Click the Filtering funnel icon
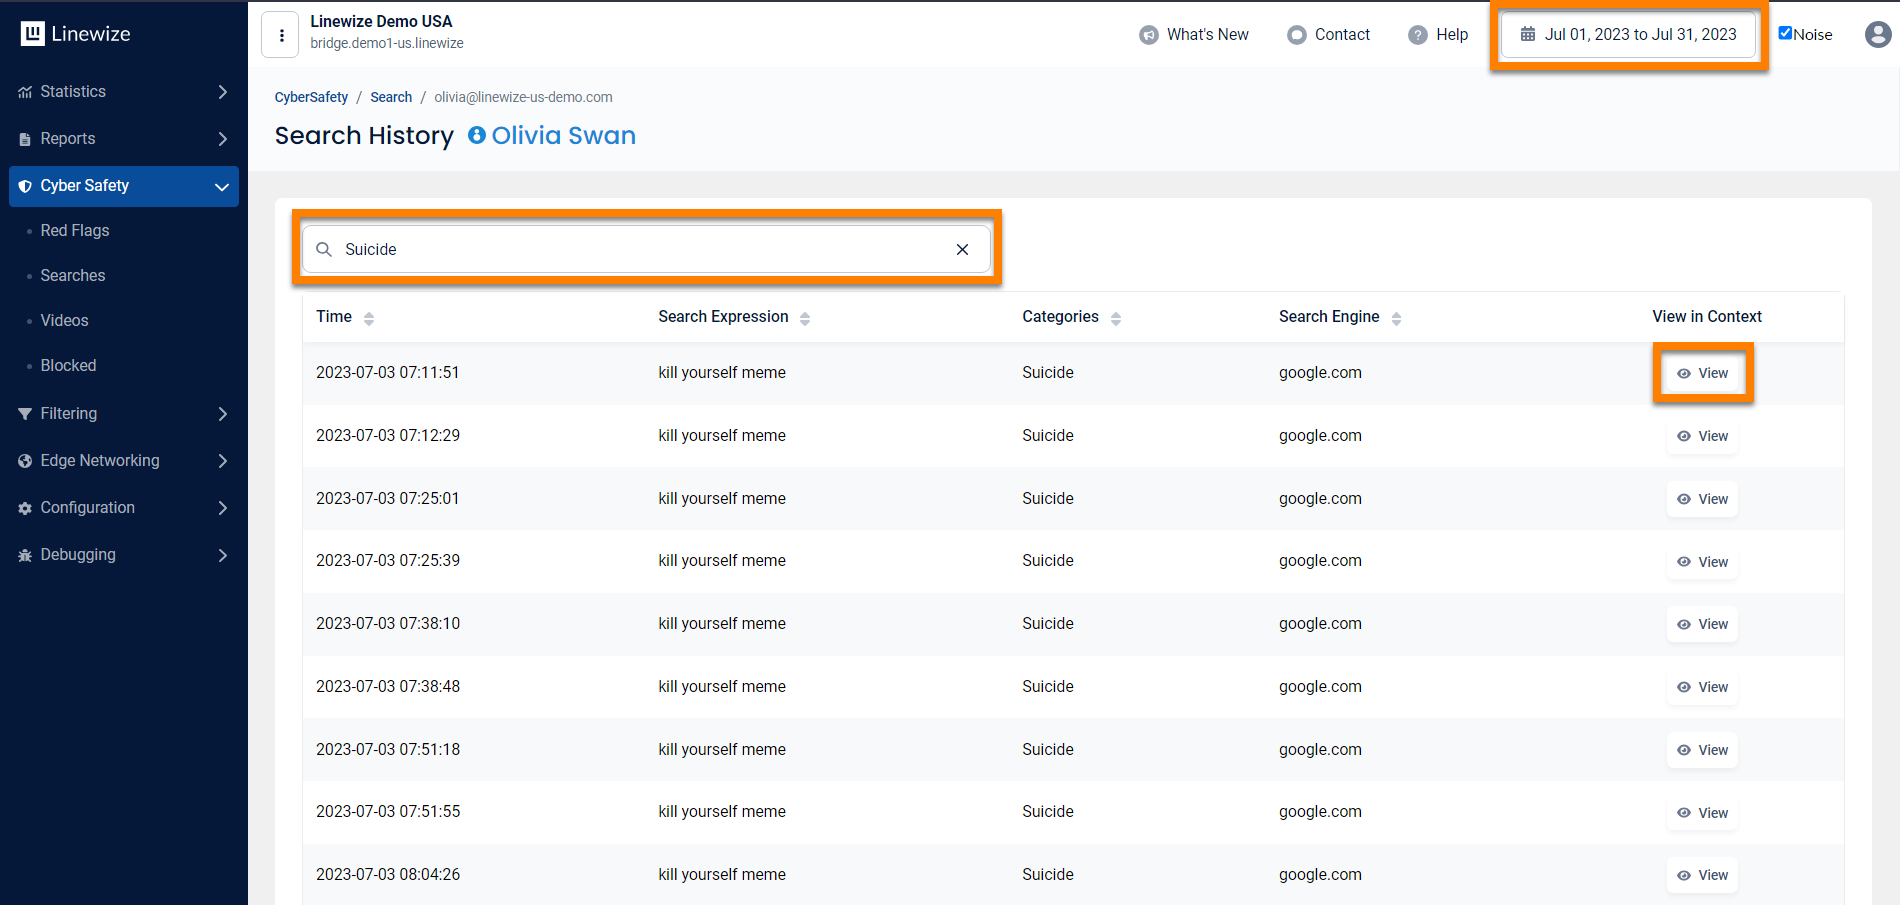 (x=25, y=414)
